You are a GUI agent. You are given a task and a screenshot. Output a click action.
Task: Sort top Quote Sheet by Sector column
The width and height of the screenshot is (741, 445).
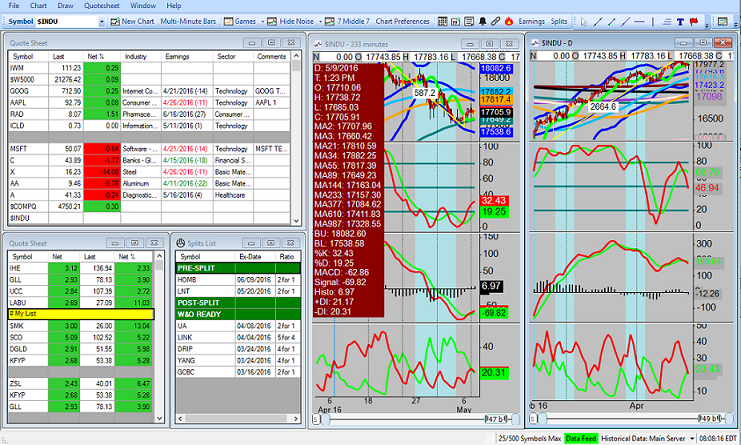(x=233, y=56)
